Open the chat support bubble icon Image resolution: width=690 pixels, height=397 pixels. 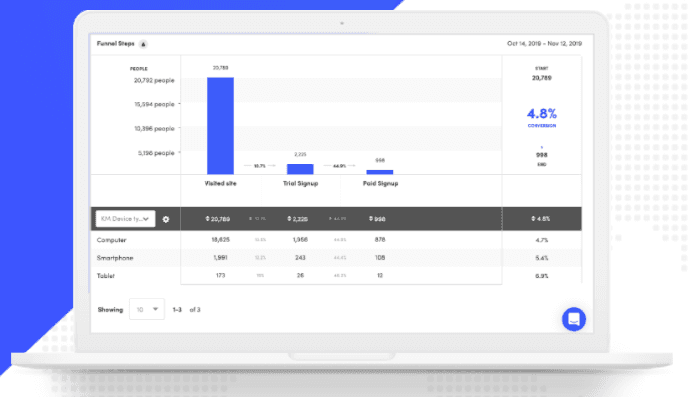(573, 319)
